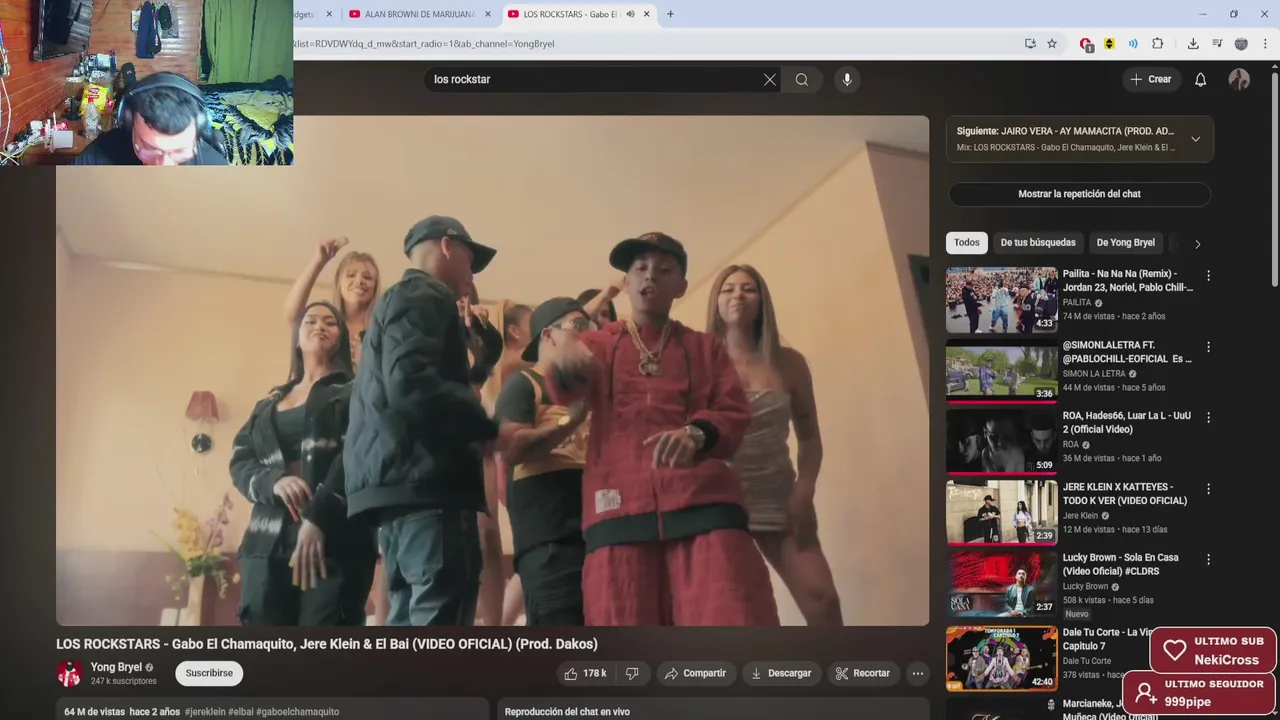Open the YouTube account avatar menu

tap(1239, 80)
